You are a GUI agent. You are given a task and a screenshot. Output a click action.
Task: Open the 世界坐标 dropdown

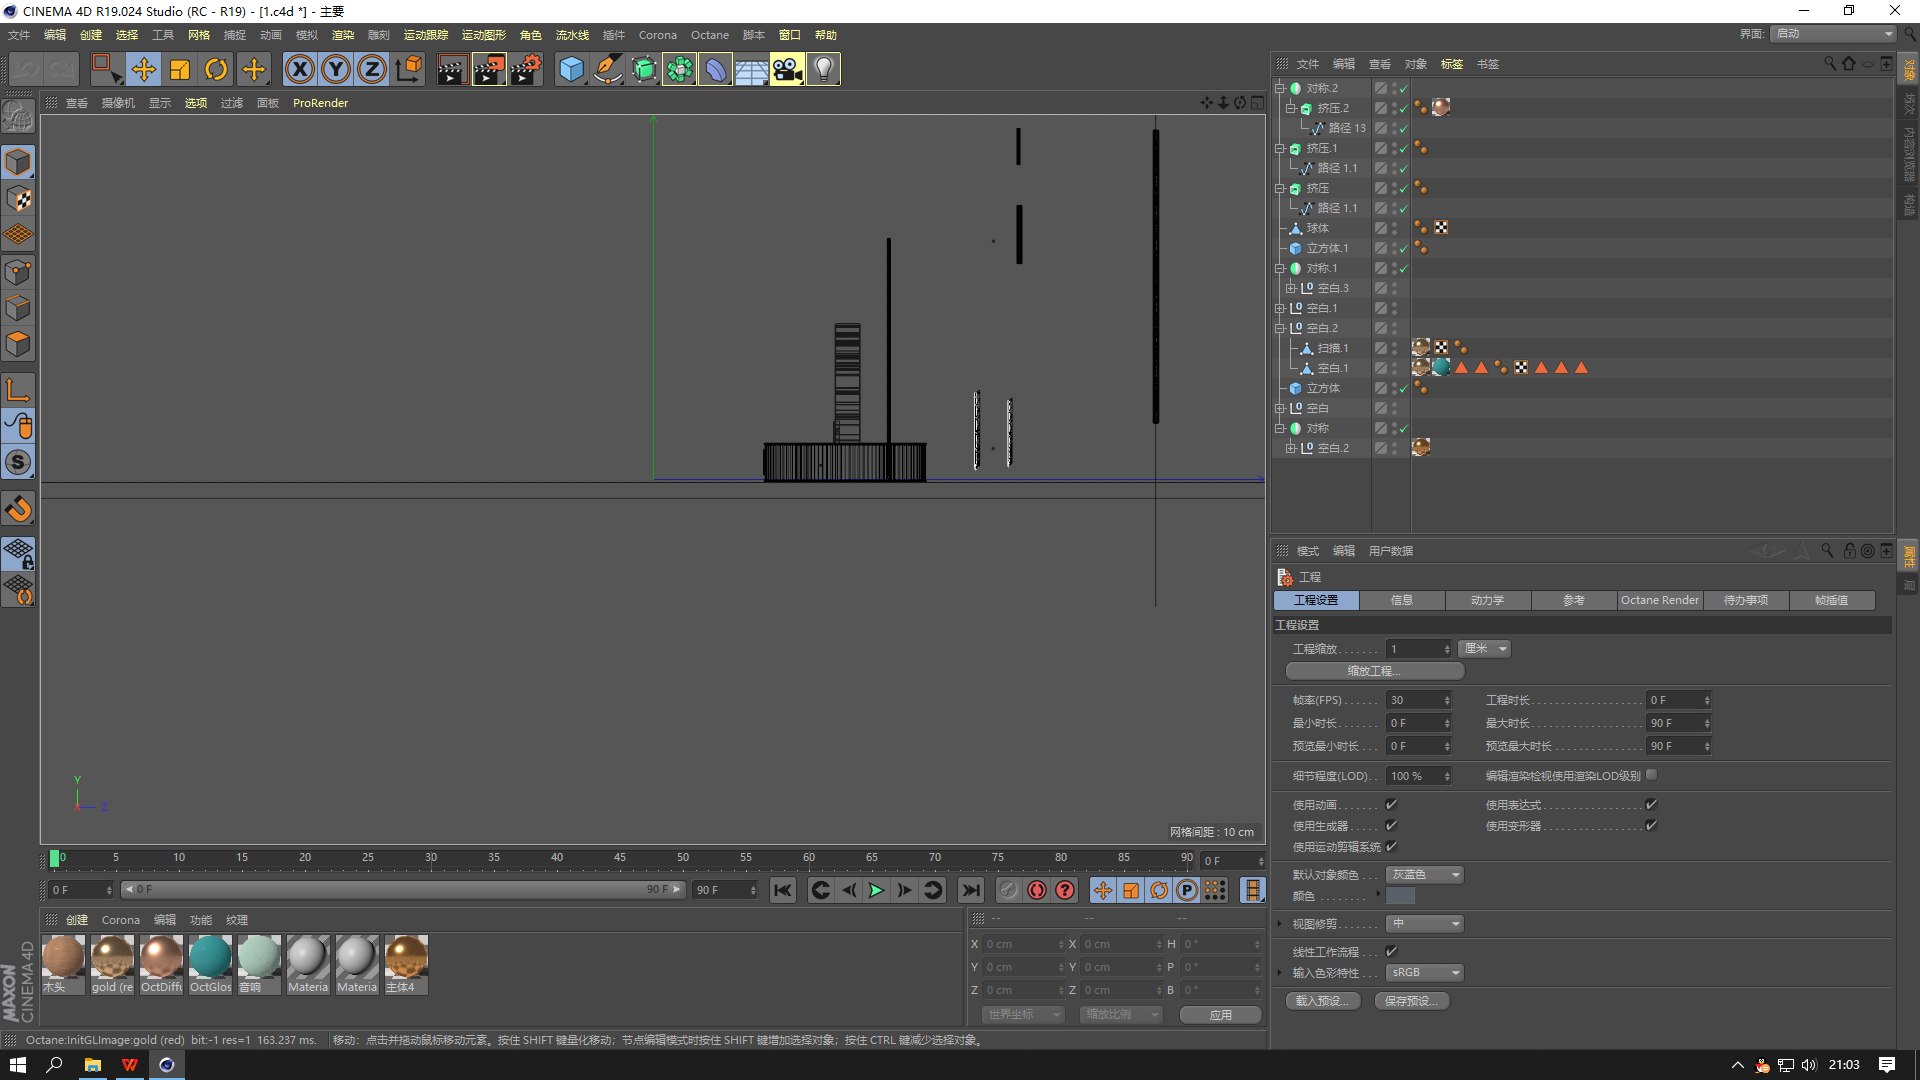[1023, 1014]
